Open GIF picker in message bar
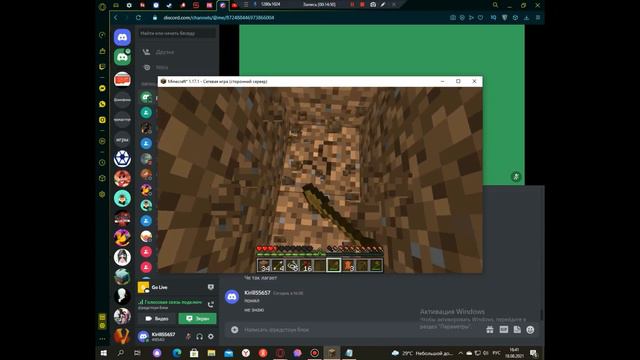The height and width of the screenshot is (360, 640). click(504, 329)
